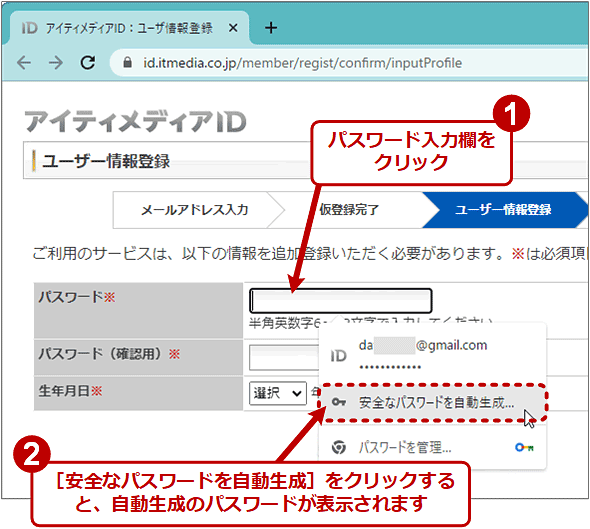Click the ユーザー情報登録 active step
Screen dimensions: 590x529
pyautogui.click(x=503, y=210)
